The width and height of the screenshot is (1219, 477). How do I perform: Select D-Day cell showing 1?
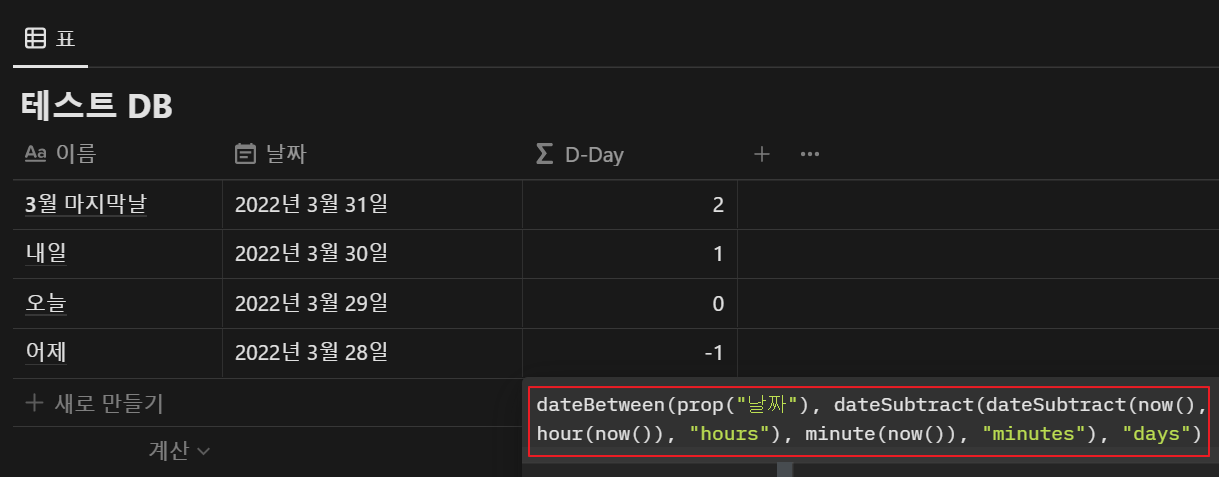click(630, 254)
